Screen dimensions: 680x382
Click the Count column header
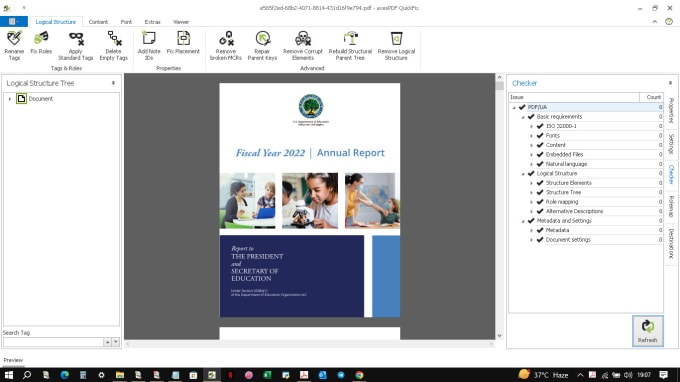[651, 97]
